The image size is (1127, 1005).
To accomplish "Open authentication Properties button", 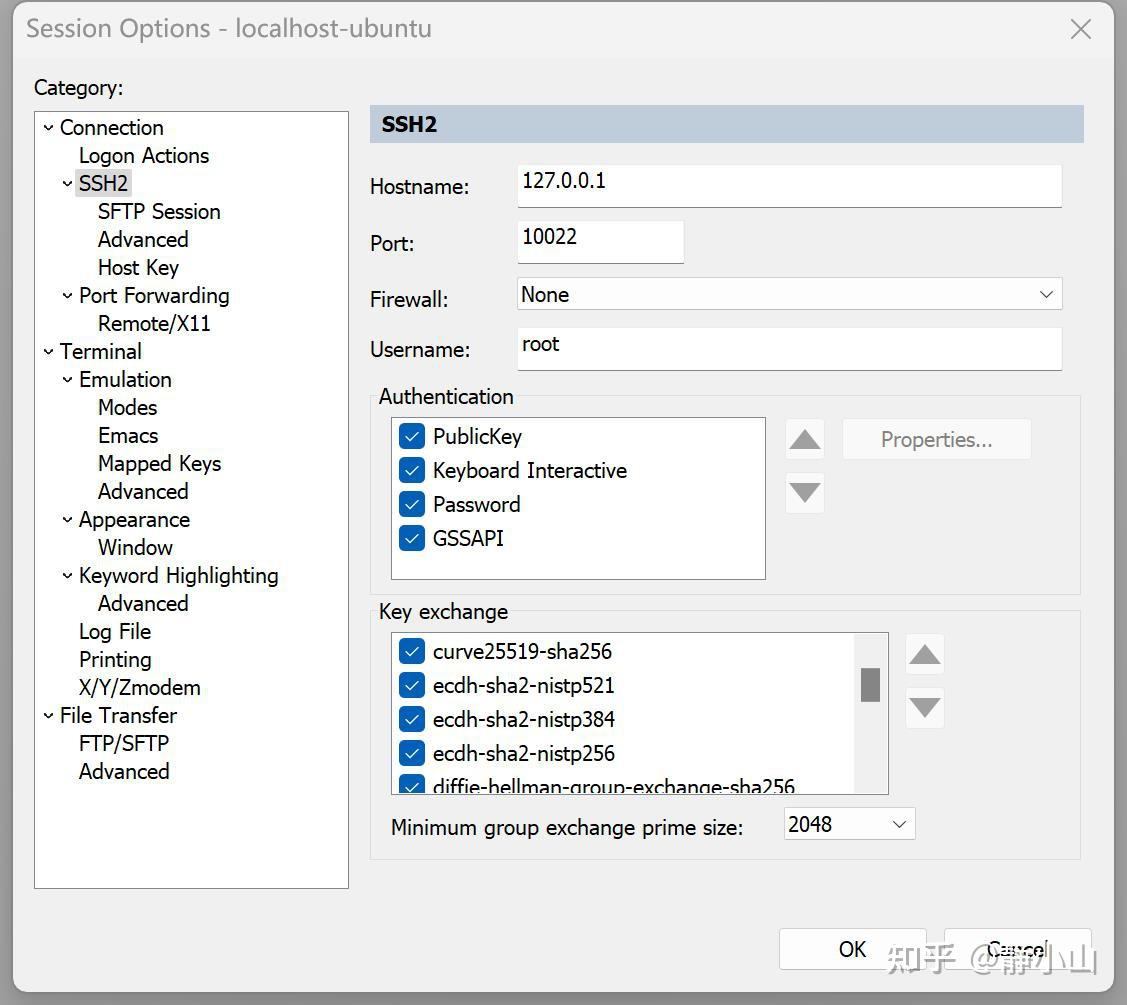I will point(937,439).
